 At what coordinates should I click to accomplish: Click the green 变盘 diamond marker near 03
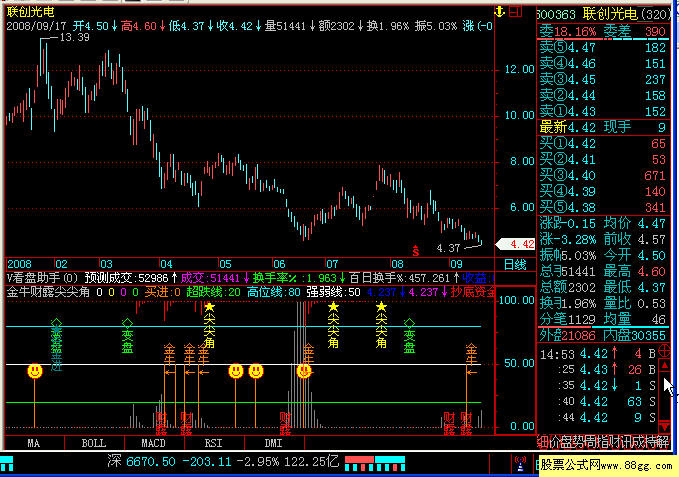tap(127, 336)
